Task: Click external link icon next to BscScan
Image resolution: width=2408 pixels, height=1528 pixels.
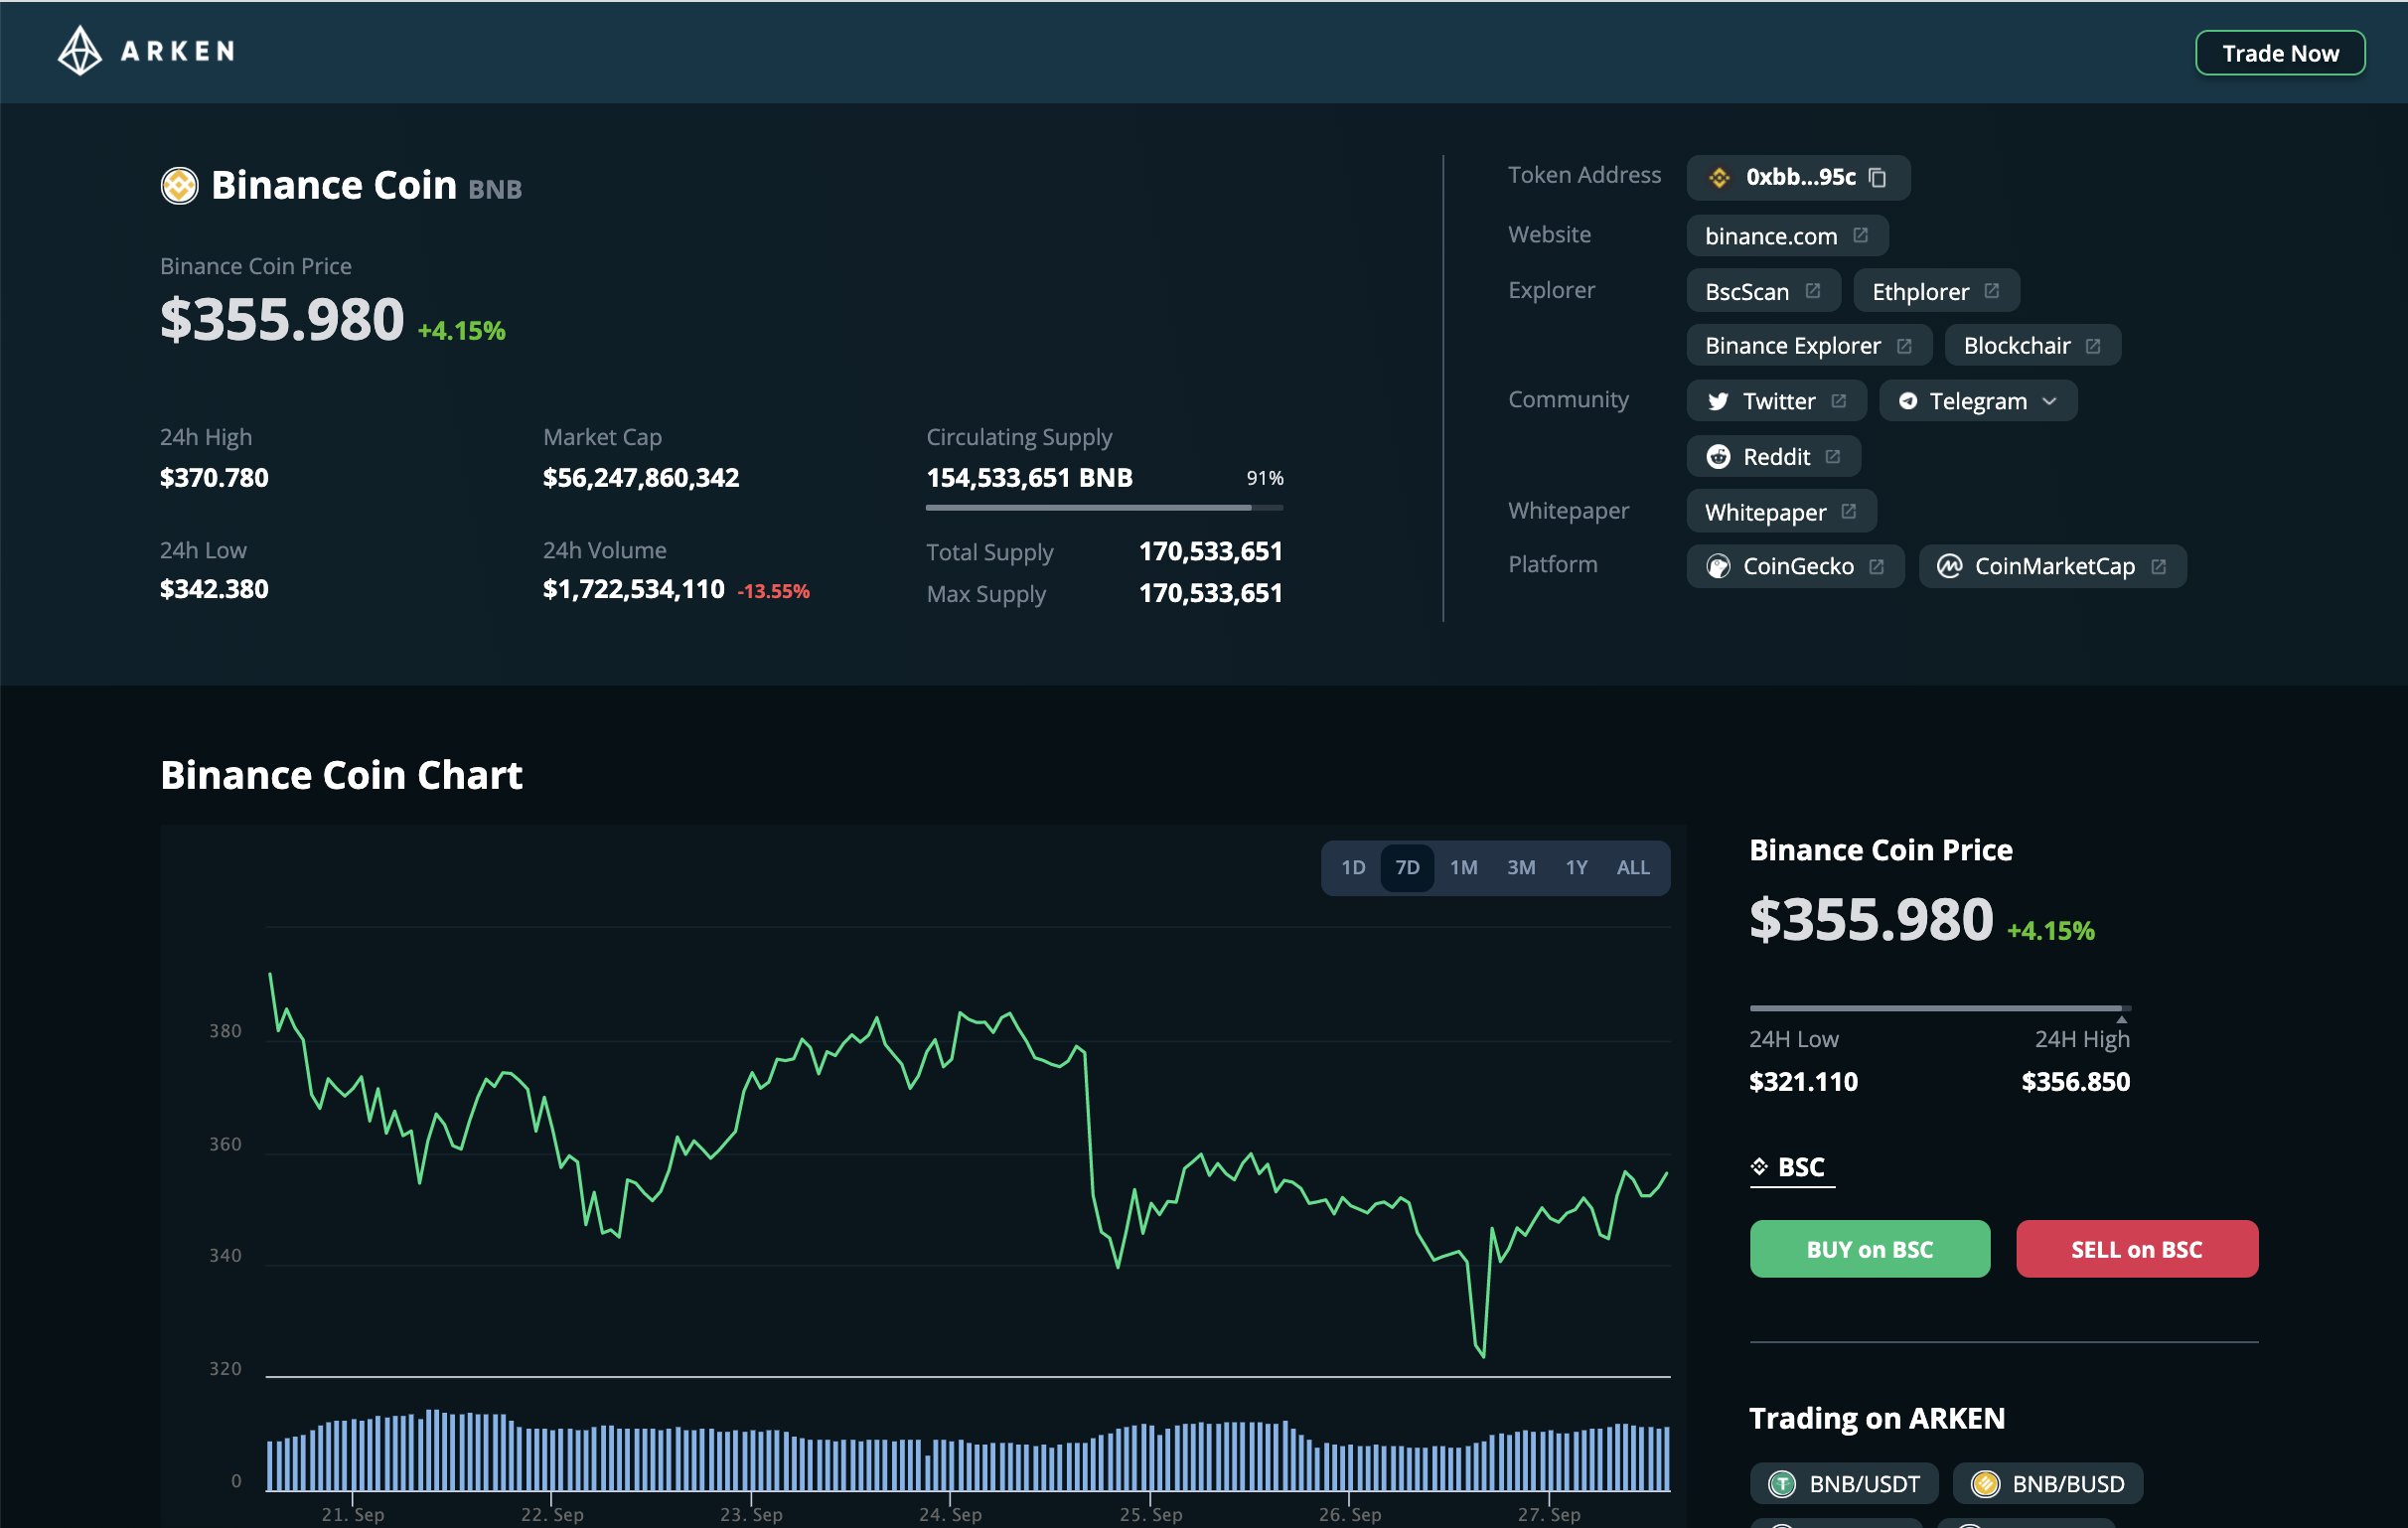Action: (x=1813, y=291)
